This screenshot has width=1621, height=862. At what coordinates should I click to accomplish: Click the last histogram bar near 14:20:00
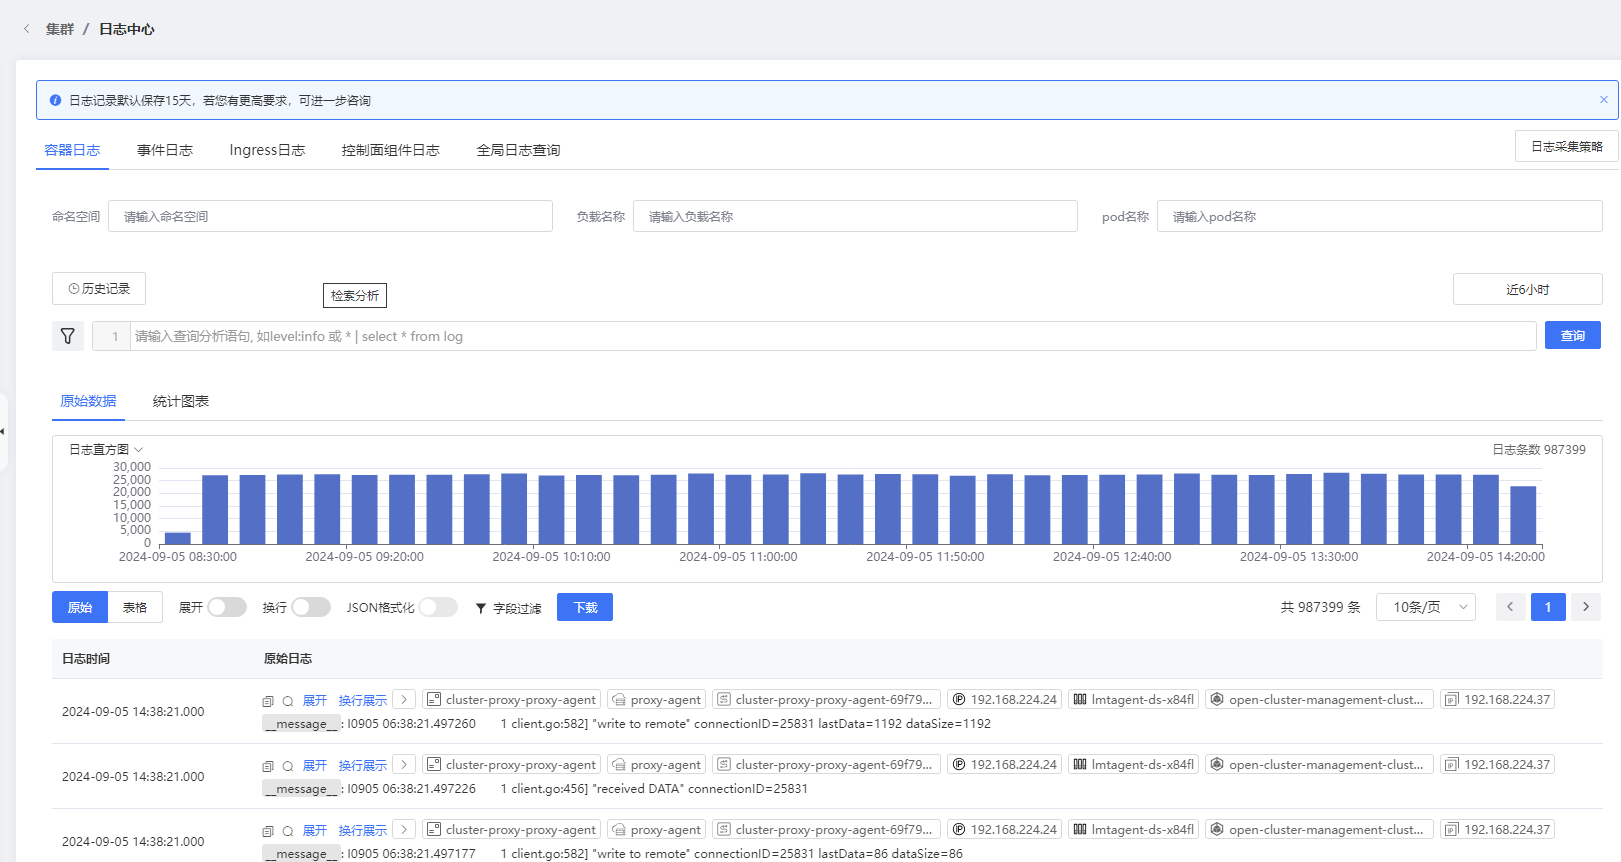(1523, 515)
